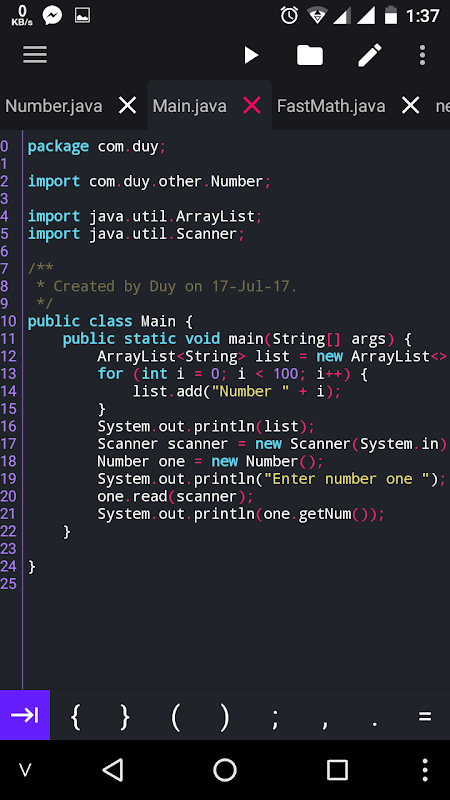Open the folder file browser icon
450x800 pixels.
pos(310,55)
